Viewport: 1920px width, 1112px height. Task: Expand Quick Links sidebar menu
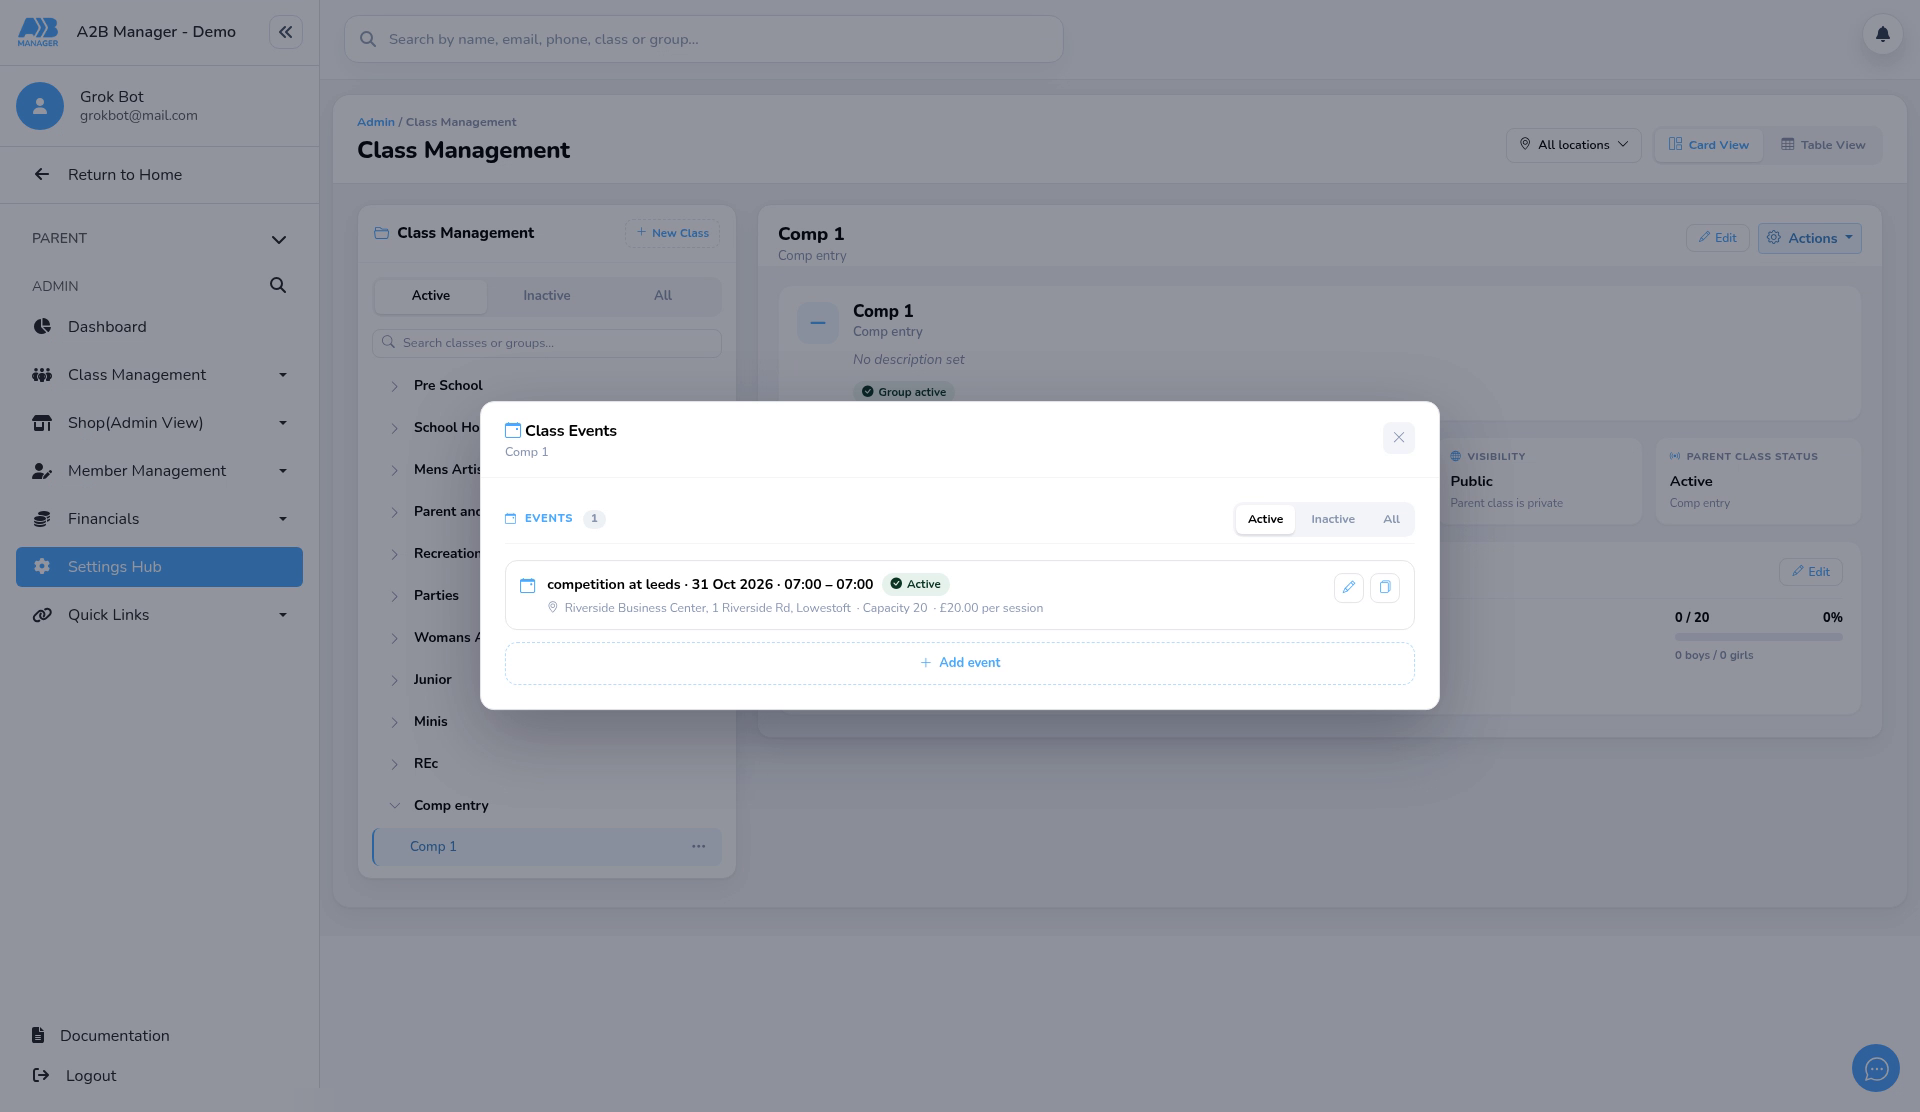(x=159, y=615)
